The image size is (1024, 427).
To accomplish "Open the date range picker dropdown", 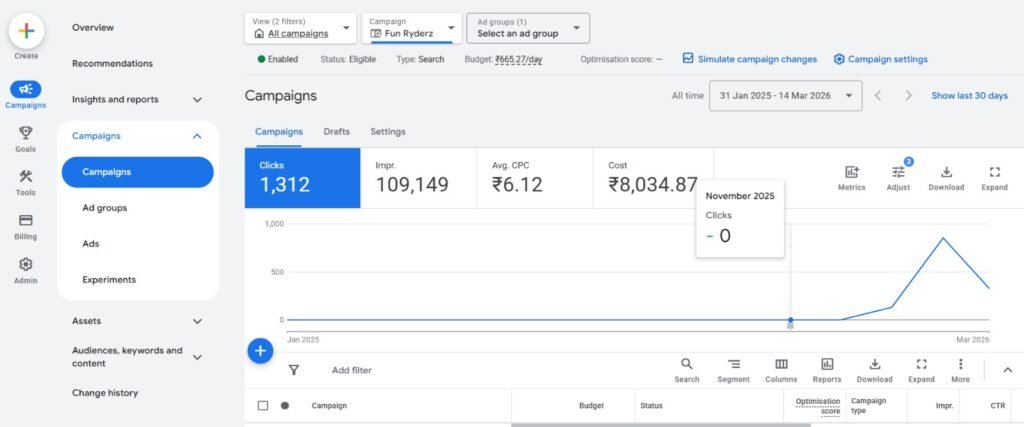I will coord(785,95).
